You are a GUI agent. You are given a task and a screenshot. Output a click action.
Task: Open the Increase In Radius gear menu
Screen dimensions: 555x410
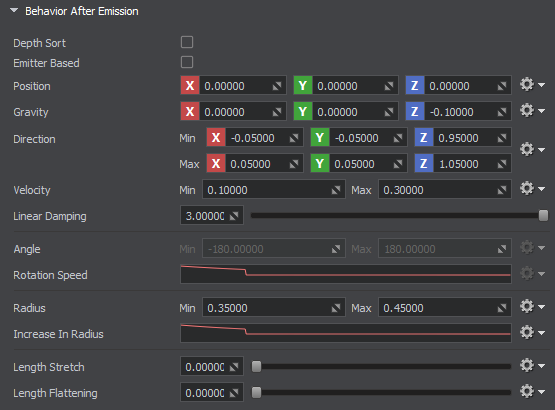(x=532, y=333)
